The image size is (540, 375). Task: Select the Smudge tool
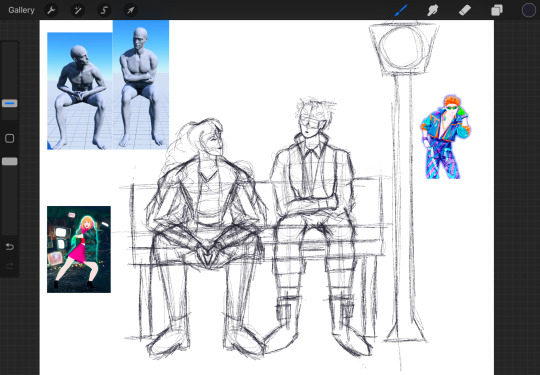[x=432, y=10]
